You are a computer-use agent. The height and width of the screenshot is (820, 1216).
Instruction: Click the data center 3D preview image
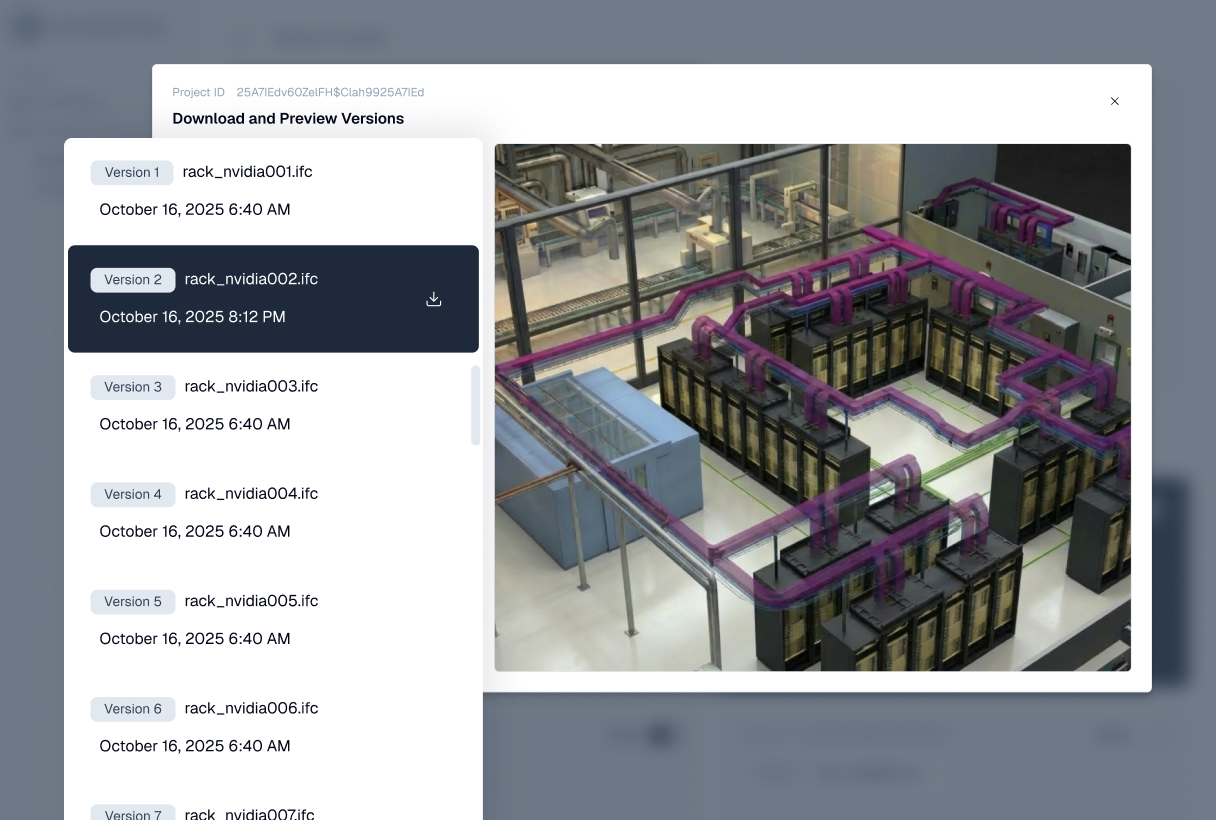click(812, 407)
